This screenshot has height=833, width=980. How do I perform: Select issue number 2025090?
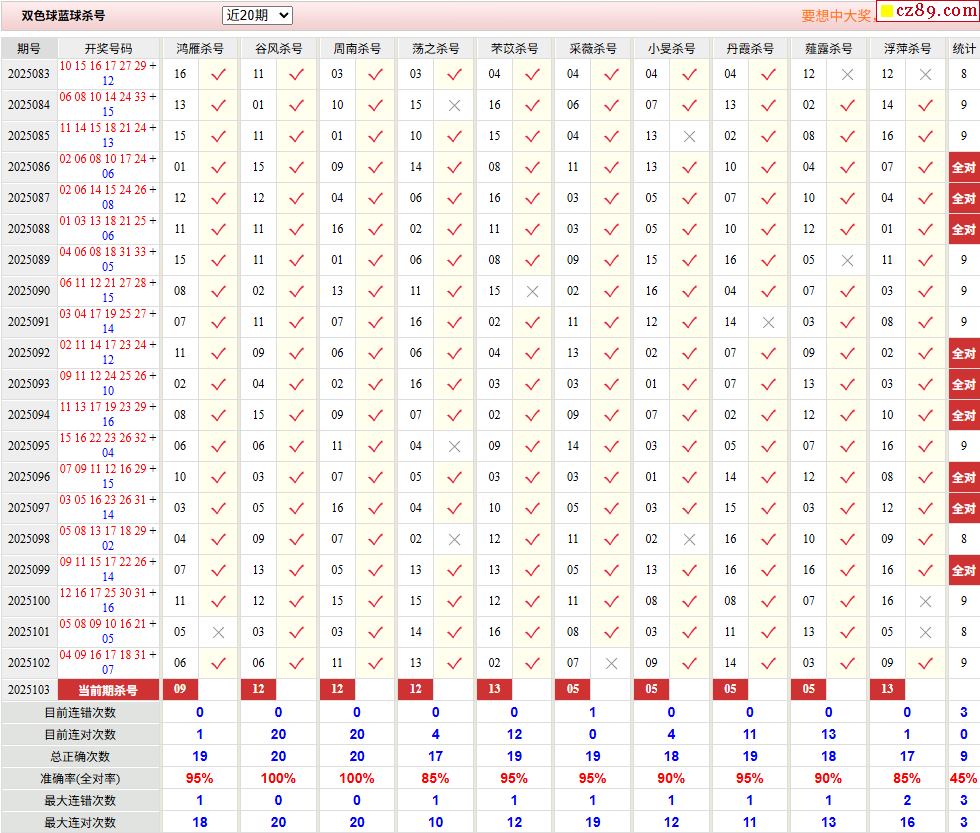29,291
